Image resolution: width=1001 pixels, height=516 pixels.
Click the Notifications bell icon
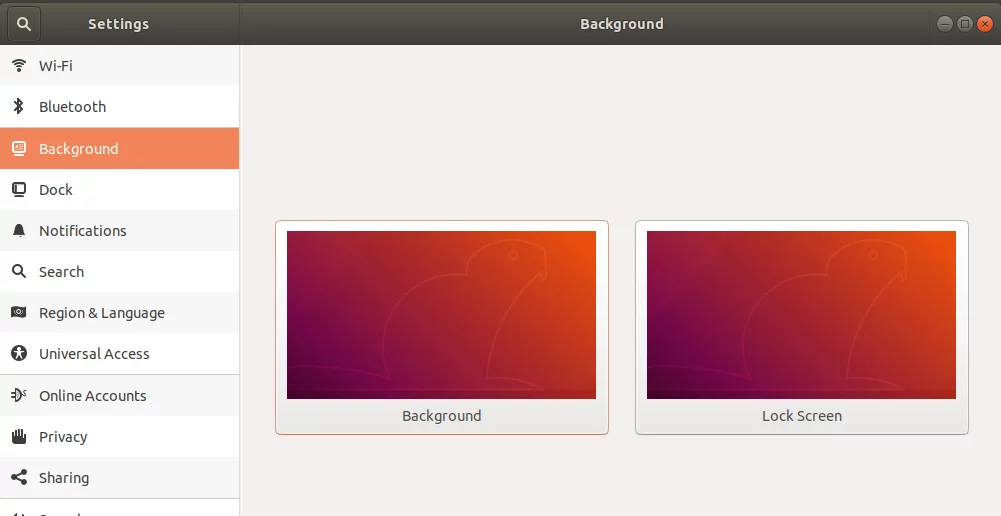[x=19, y=231]
